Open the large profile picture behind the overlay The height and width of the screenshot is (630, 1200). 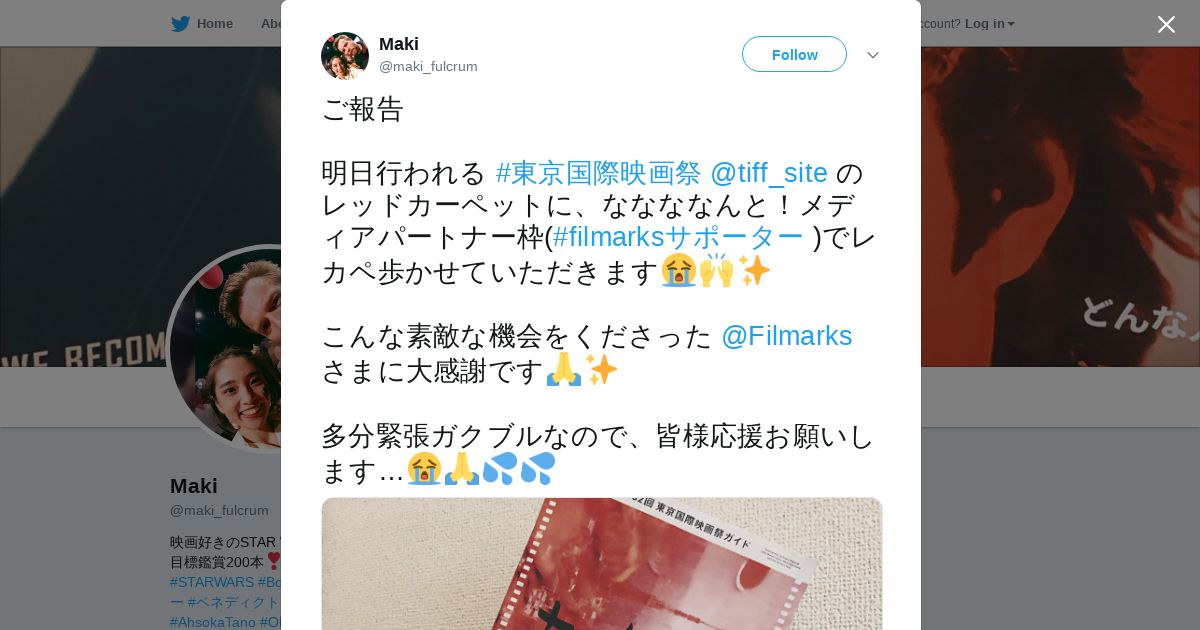225,349
